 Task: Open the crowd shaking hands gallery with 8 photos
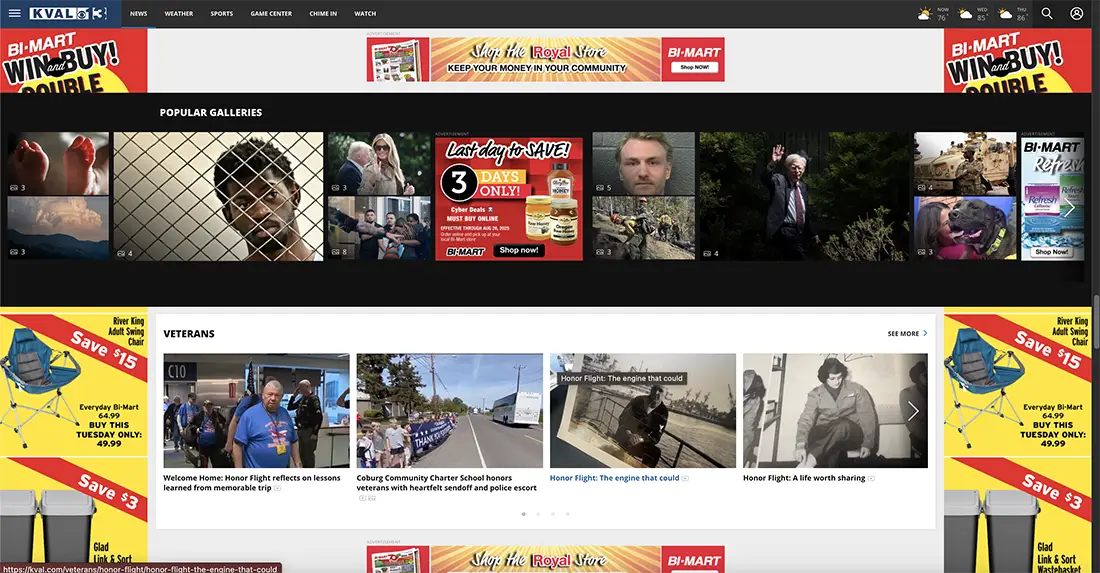coord(380,228)
